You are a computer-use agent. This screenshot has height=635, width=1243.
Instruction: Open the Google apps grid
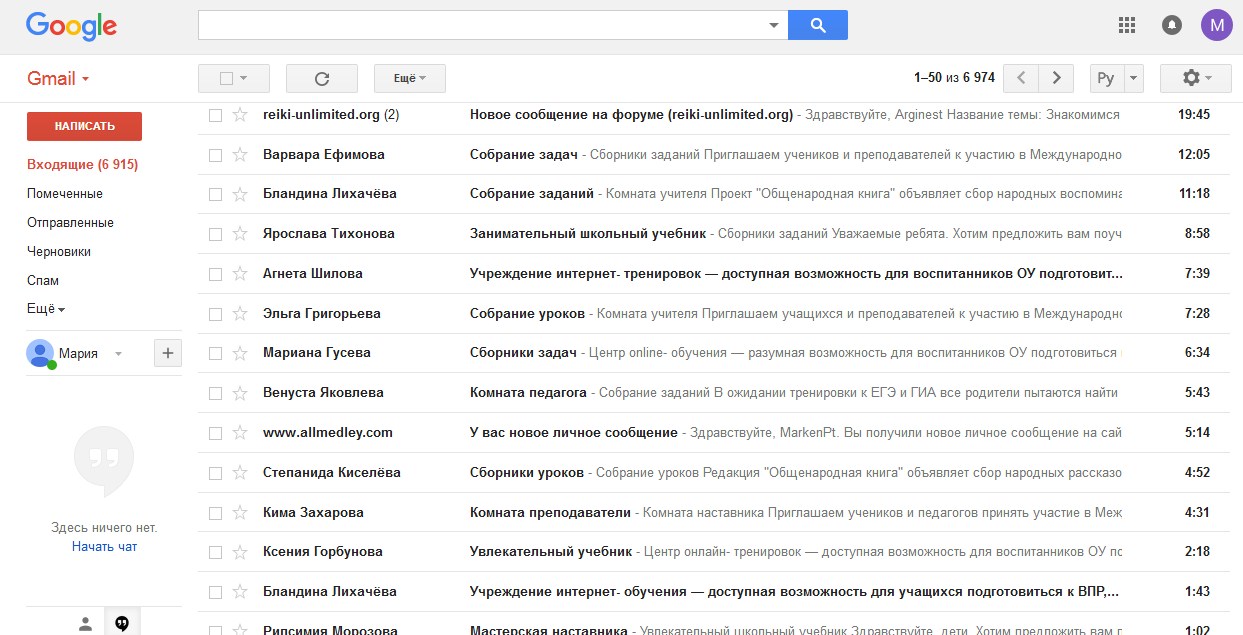click(x=1127, y=25)
